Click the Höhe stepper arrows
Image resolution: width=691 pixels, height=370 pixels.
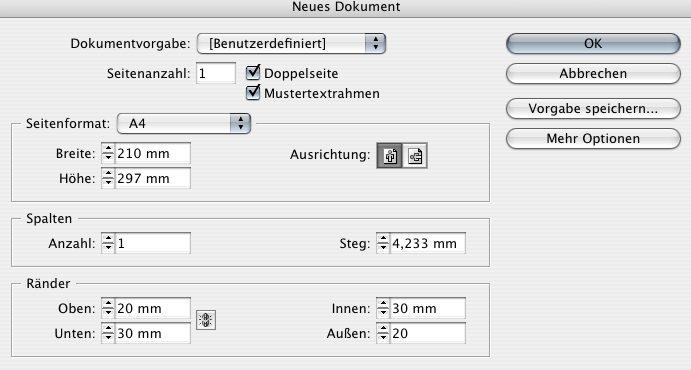pyautogui.click(x=108, y=178)
